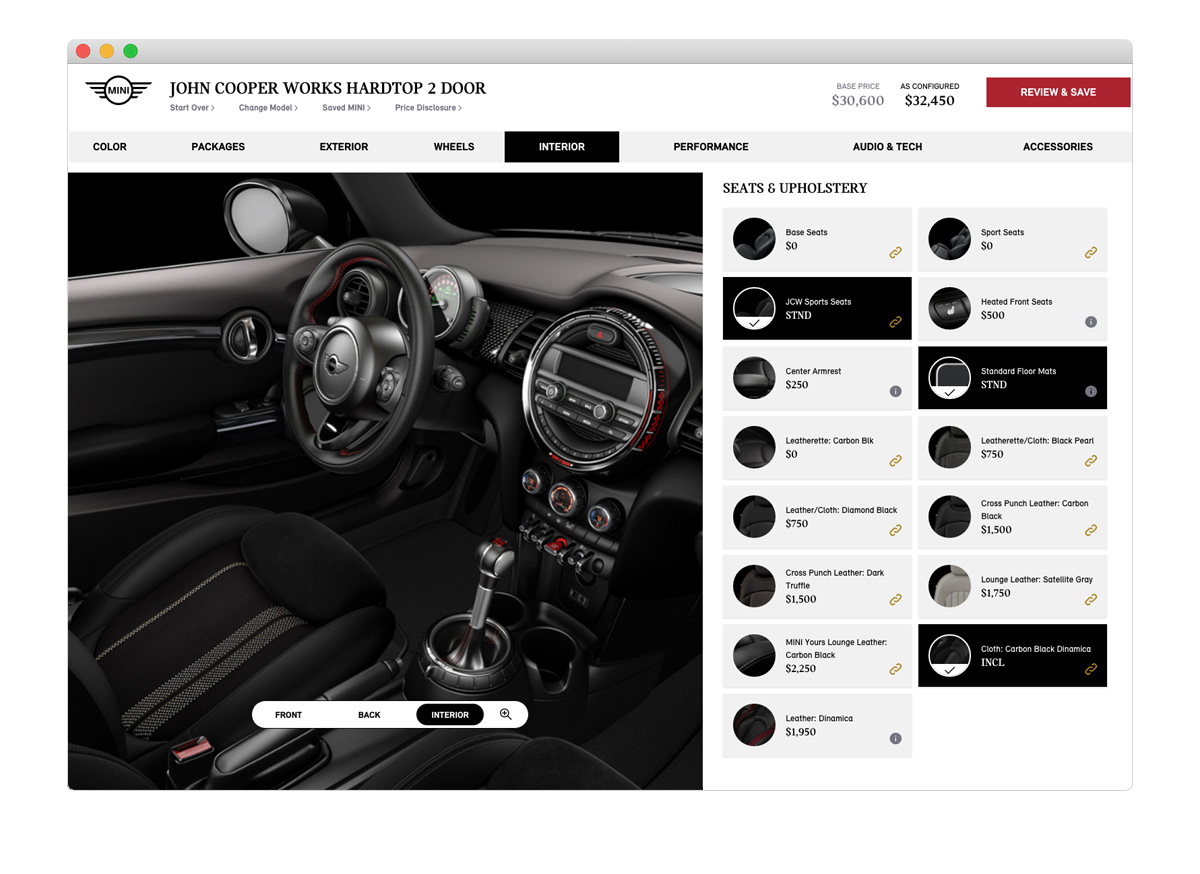
Task: Add Center Armrest thumbnail option
Action: pos(754,378)
